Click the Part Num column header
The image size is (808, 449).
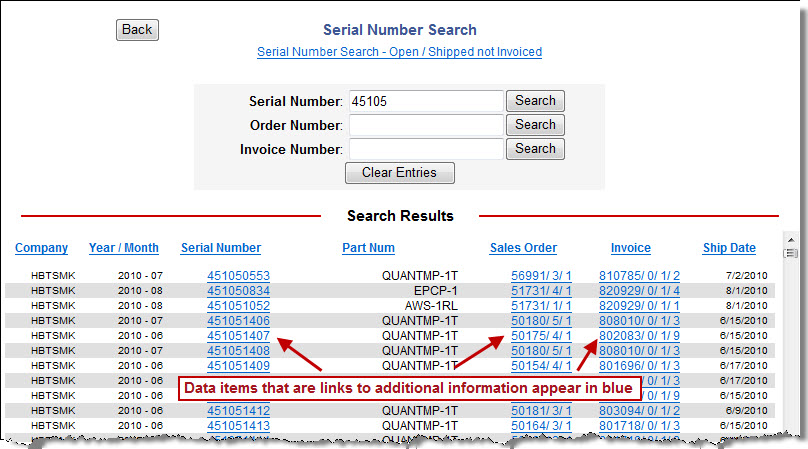coord(368,248)
